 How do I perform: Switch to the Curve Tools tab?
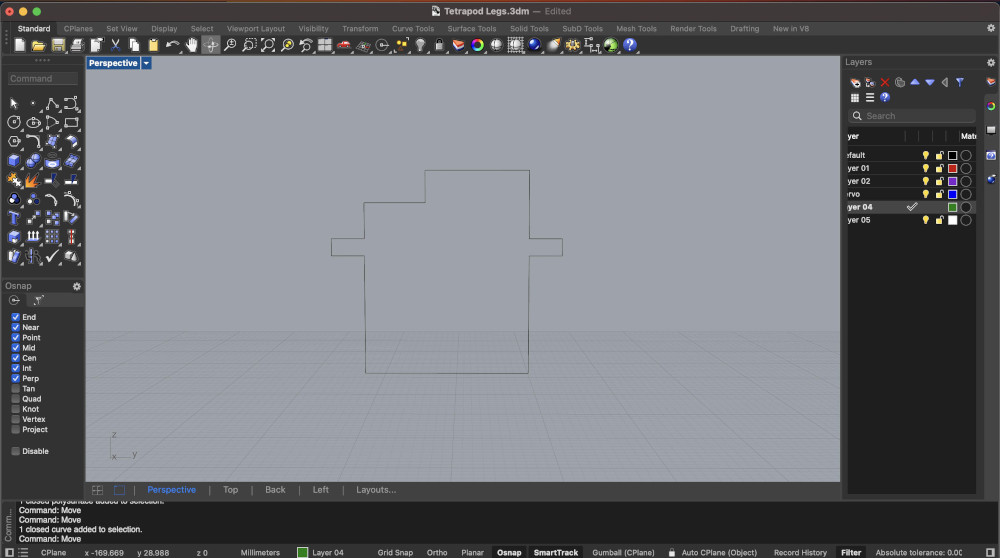coord(413,29)
